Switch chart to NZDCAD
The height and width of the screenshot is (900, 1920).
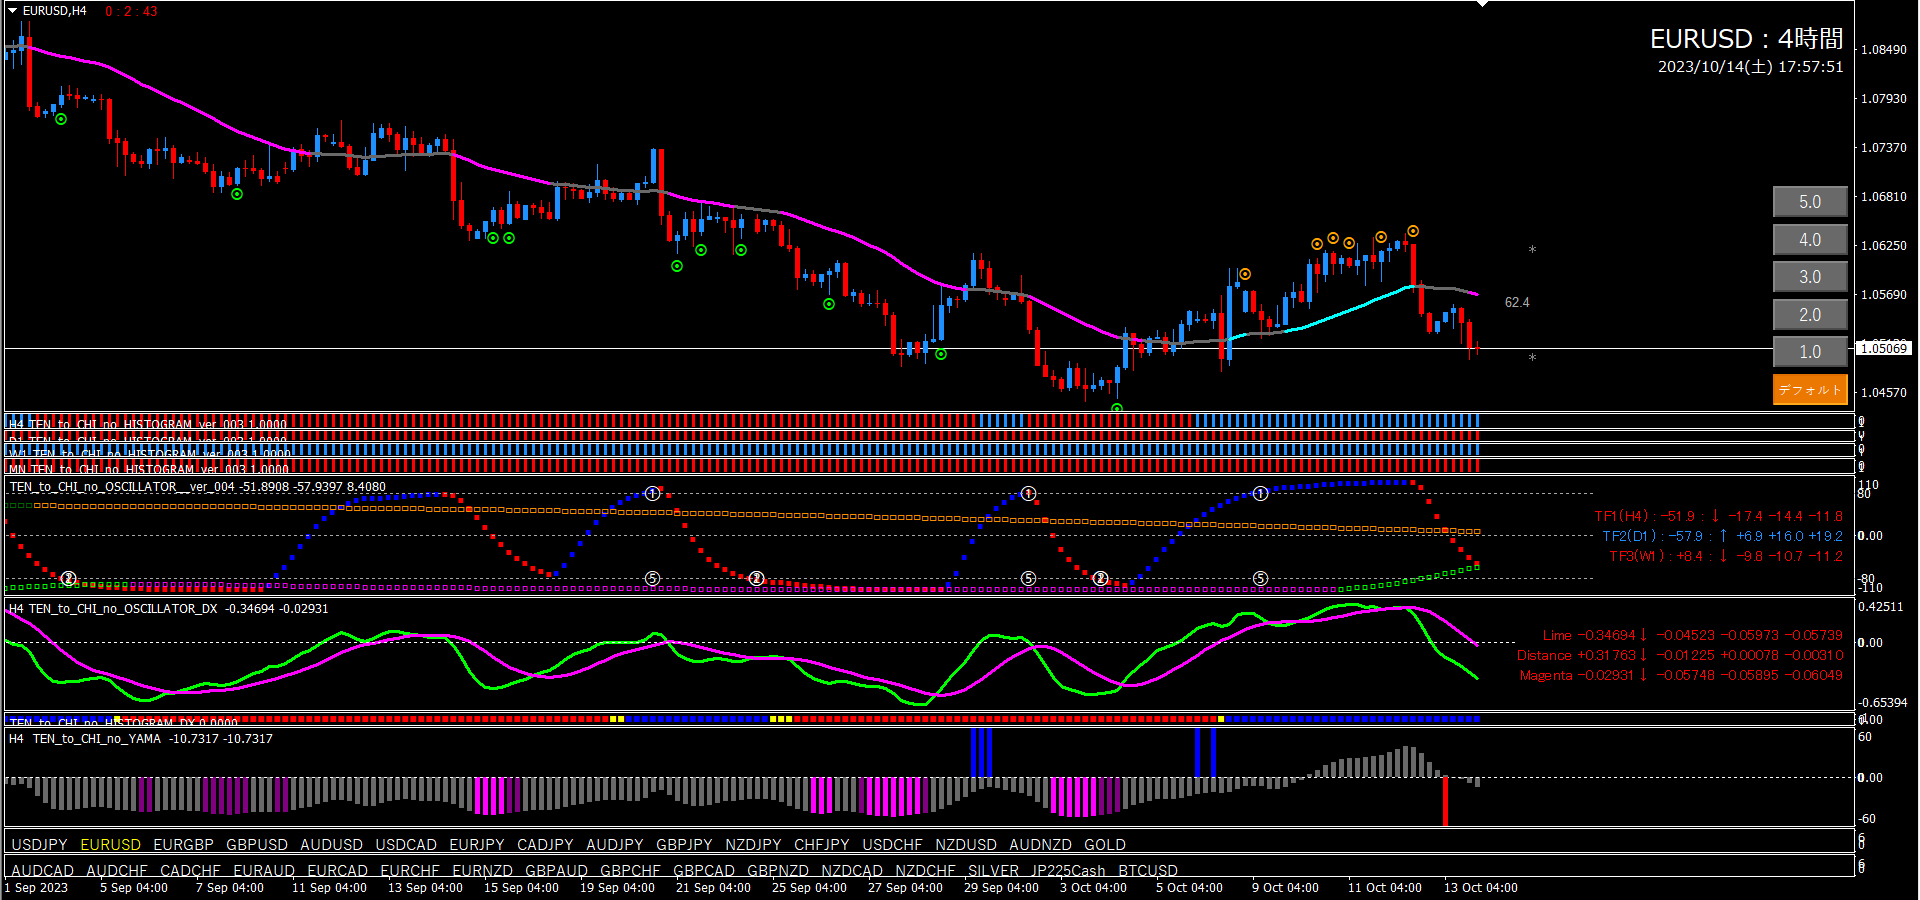point(852,871)
